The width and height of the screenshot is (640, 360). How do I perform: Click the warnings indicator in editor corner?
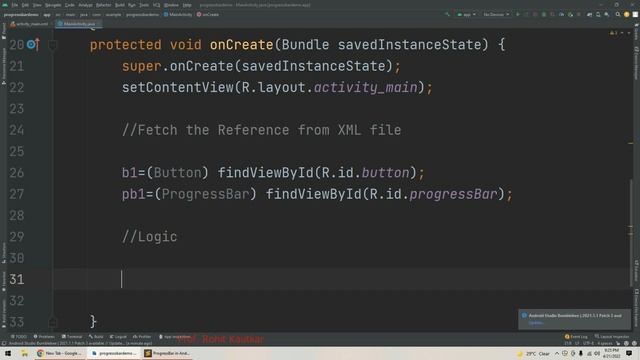point(614,33)
